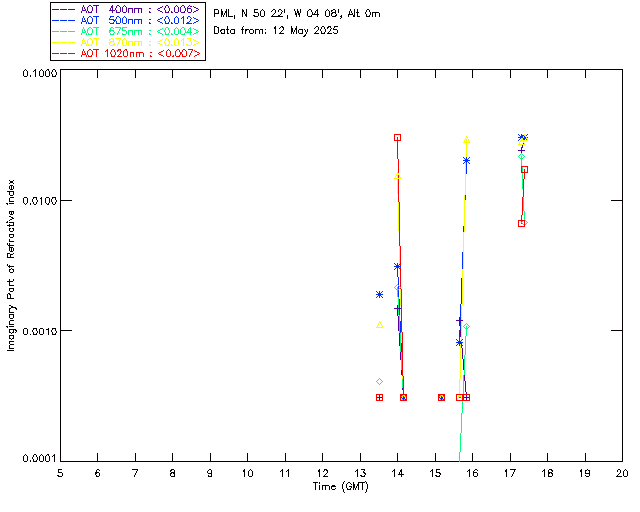Click the 'Imaginary Part of Refractive index' axis title
Screen dimensions: 640x512
tap(11, 265)
